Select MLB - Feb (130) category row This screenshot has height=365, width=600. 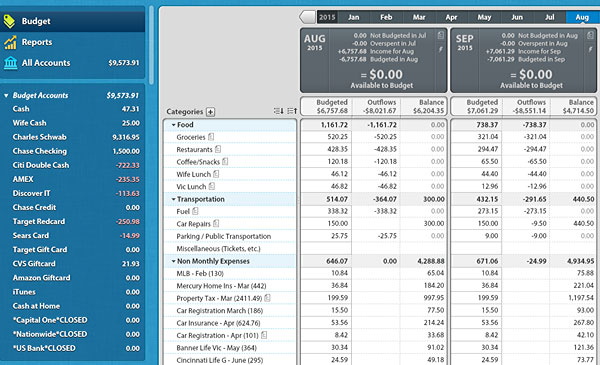point(230,273)
